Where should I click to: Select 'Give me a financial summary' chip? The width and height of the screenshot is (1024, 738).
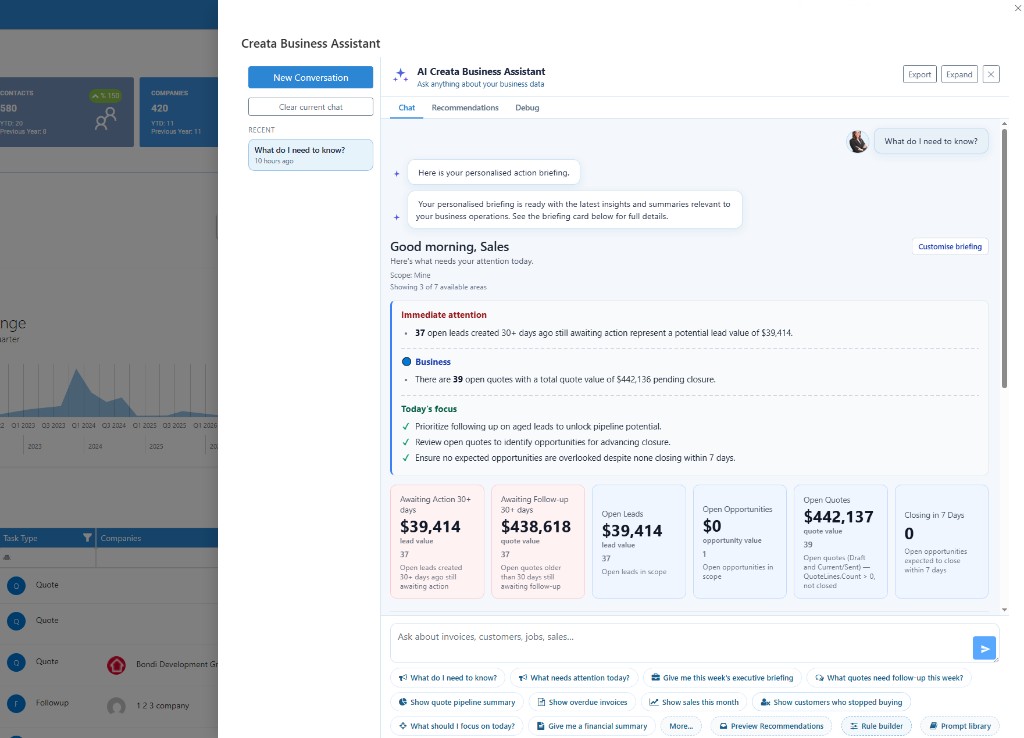[592, 726]
